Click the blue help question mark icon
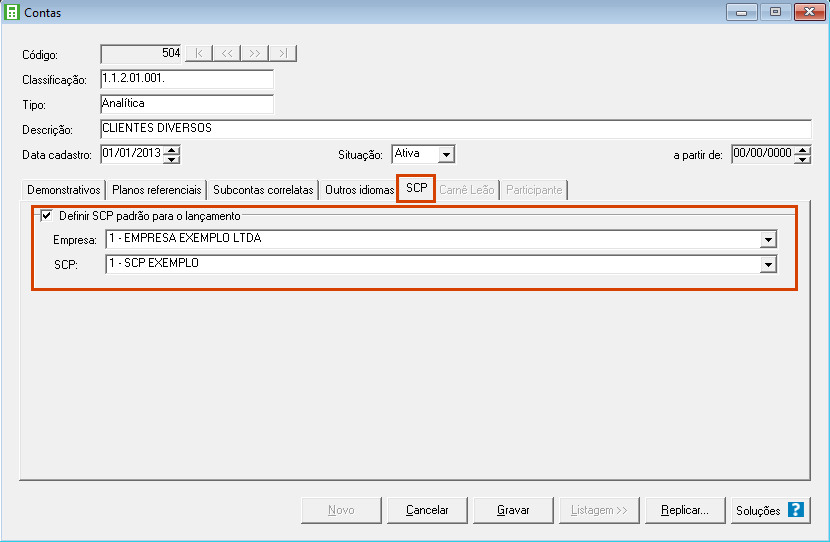The height and width of the screenshot is (542, 830). (795, 510)
